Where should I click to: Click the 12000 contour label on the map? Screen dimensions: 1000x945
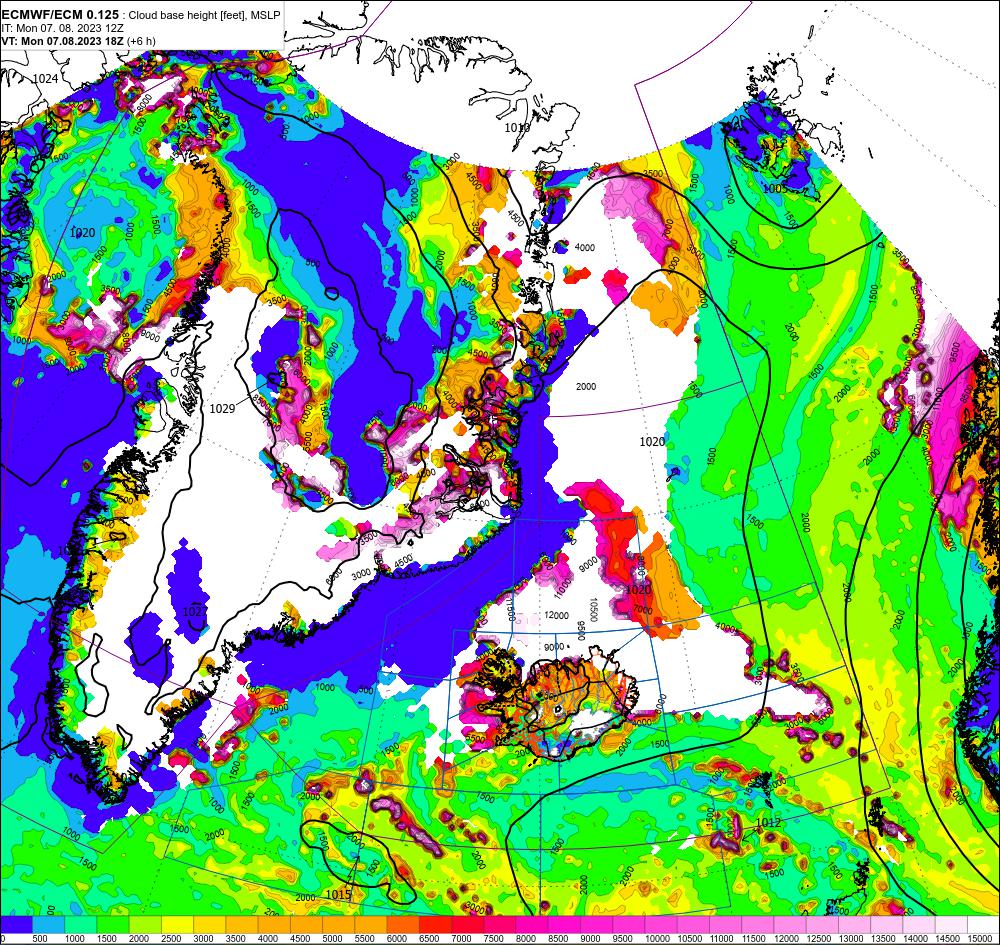coord(556,615)
